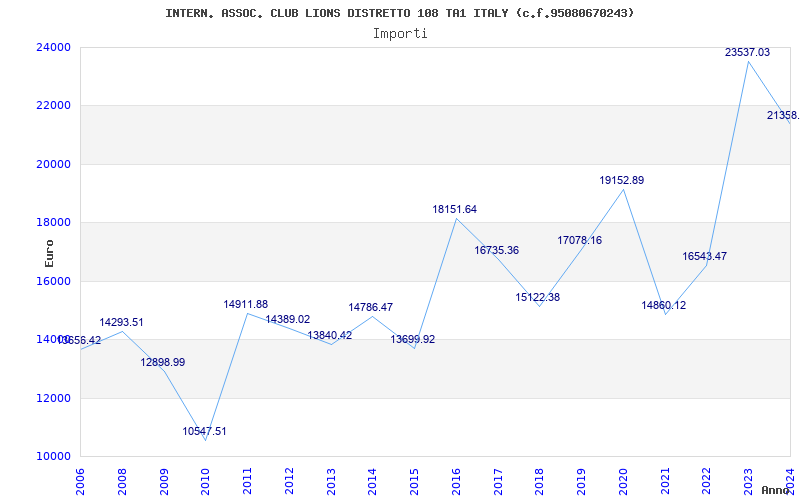Viewport: 800px width, 500px height.
Task: Click x-axis year 2021
Action: tap(665, 482)
